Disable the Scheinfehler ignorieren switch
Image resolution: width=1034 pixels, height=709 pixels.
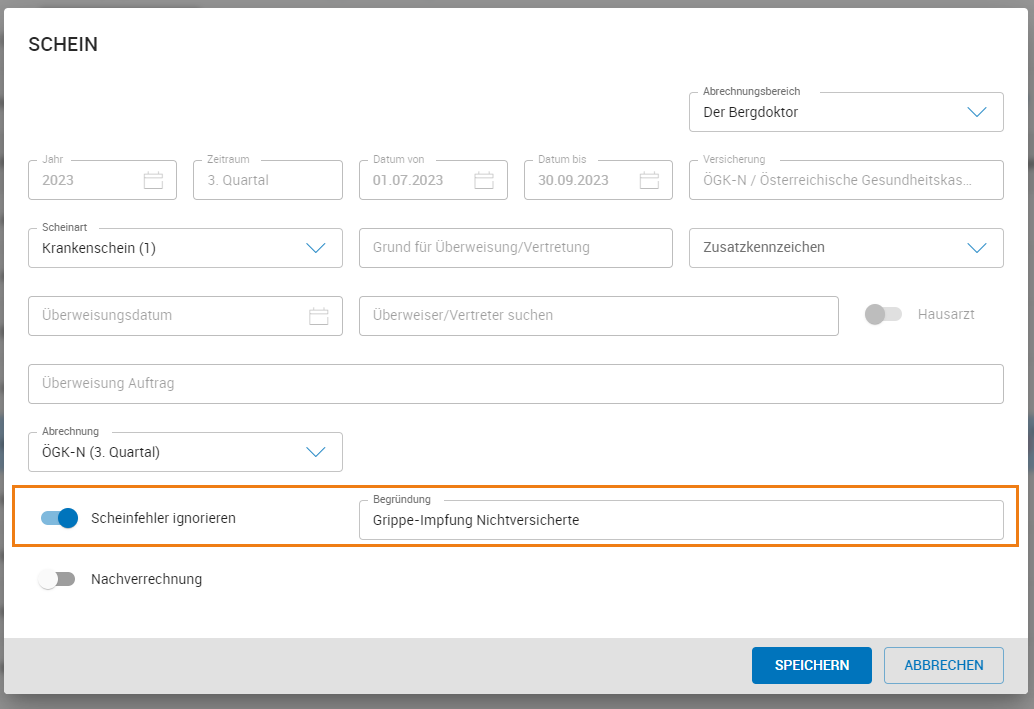tap(59, 518)
